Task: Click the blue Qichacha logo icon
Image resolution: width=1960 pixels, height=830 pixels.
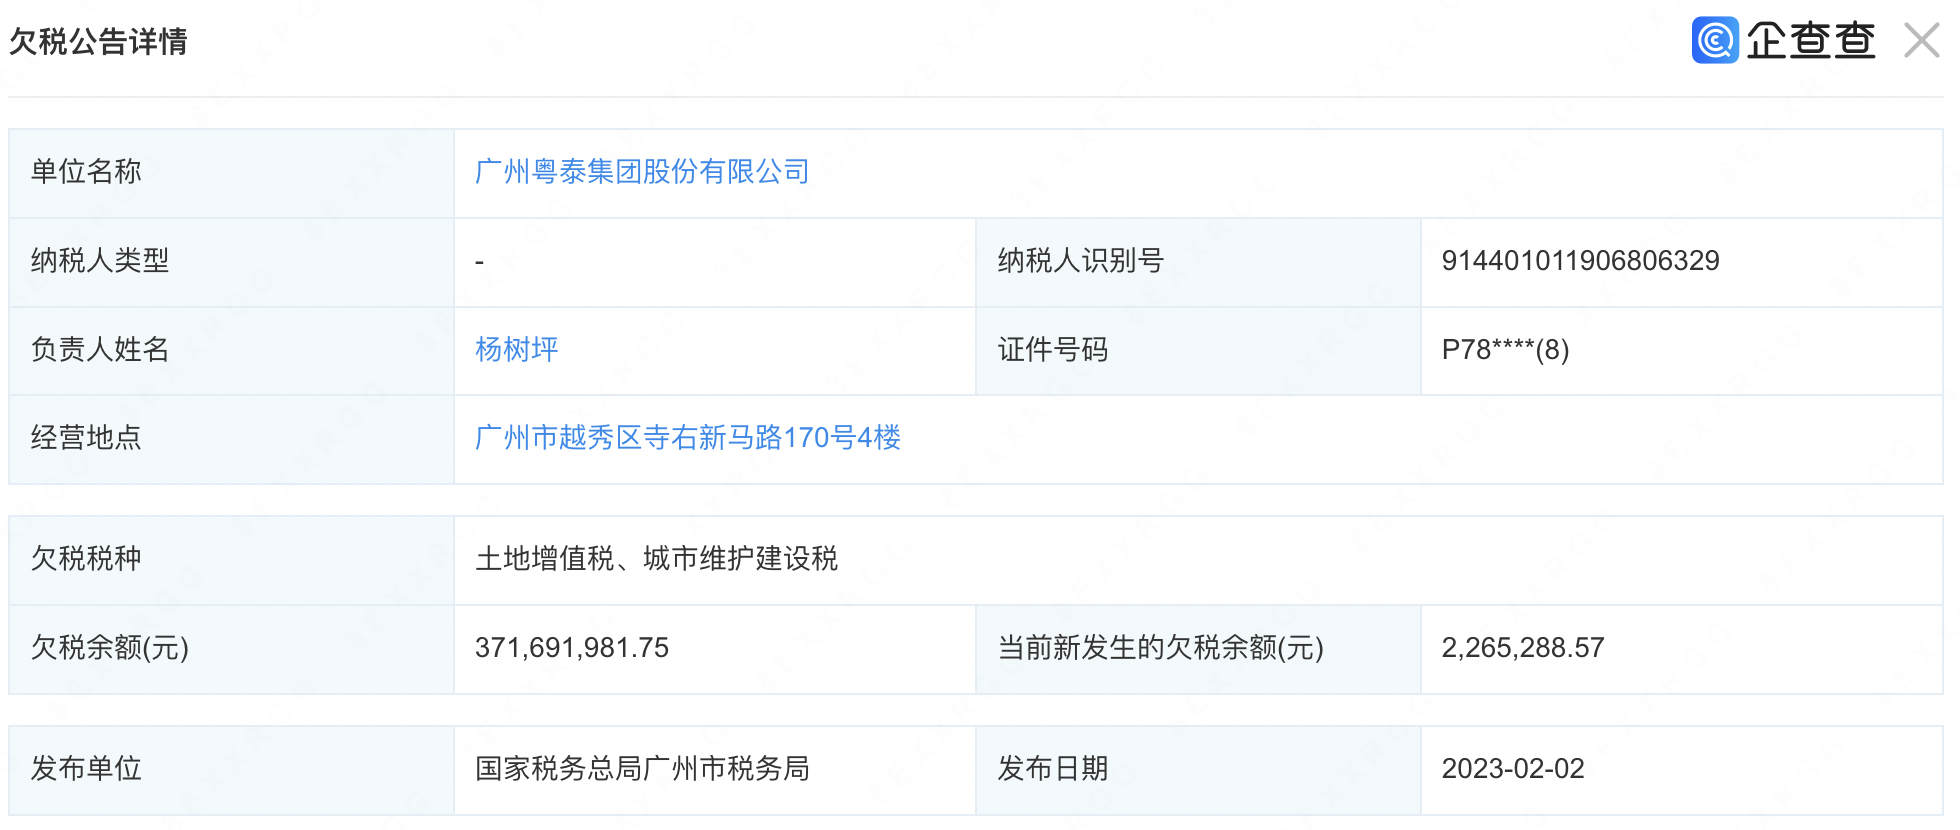Action: pyautogui.click(x=1714, y=41)
